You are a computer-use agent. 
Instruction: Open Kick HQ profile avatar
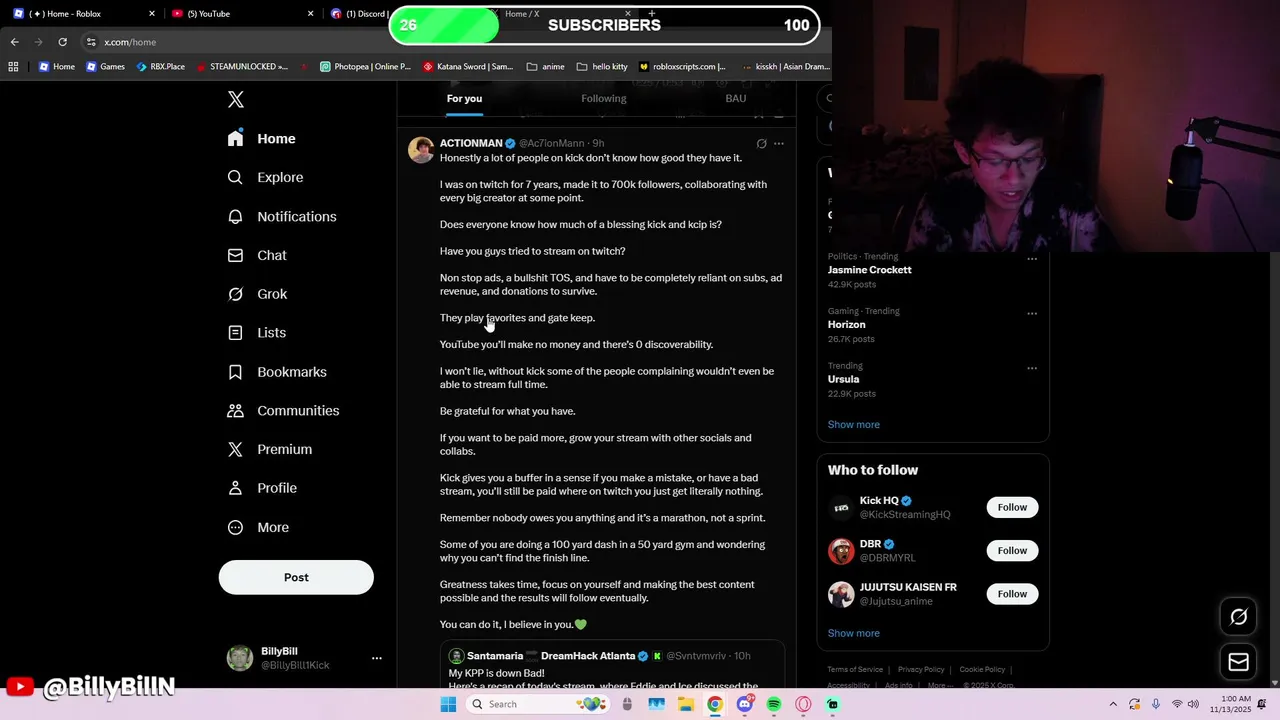841,508
